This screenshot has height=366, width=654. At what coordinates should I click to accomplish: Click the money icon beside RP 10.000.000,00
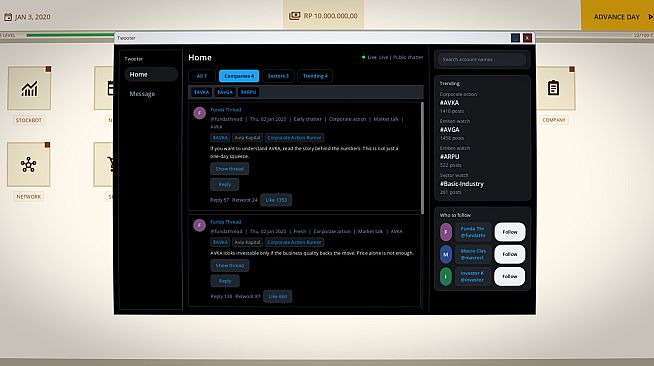point(294,16)
